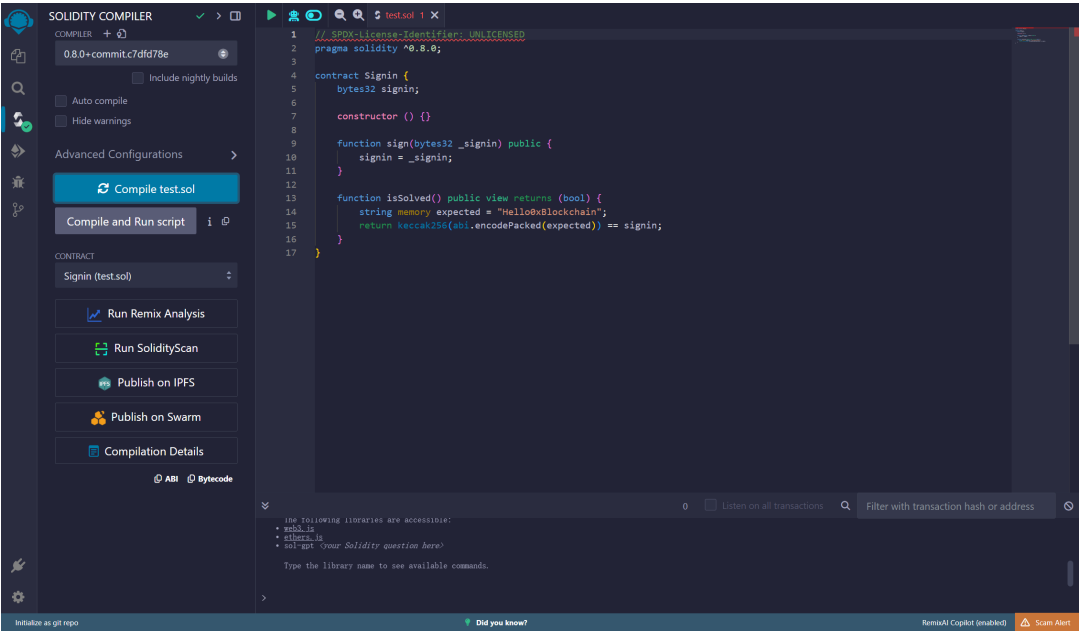Click the terminal command prompt line
The height and width of the screenshot is (636, 1083).
(x=663, y=598)
